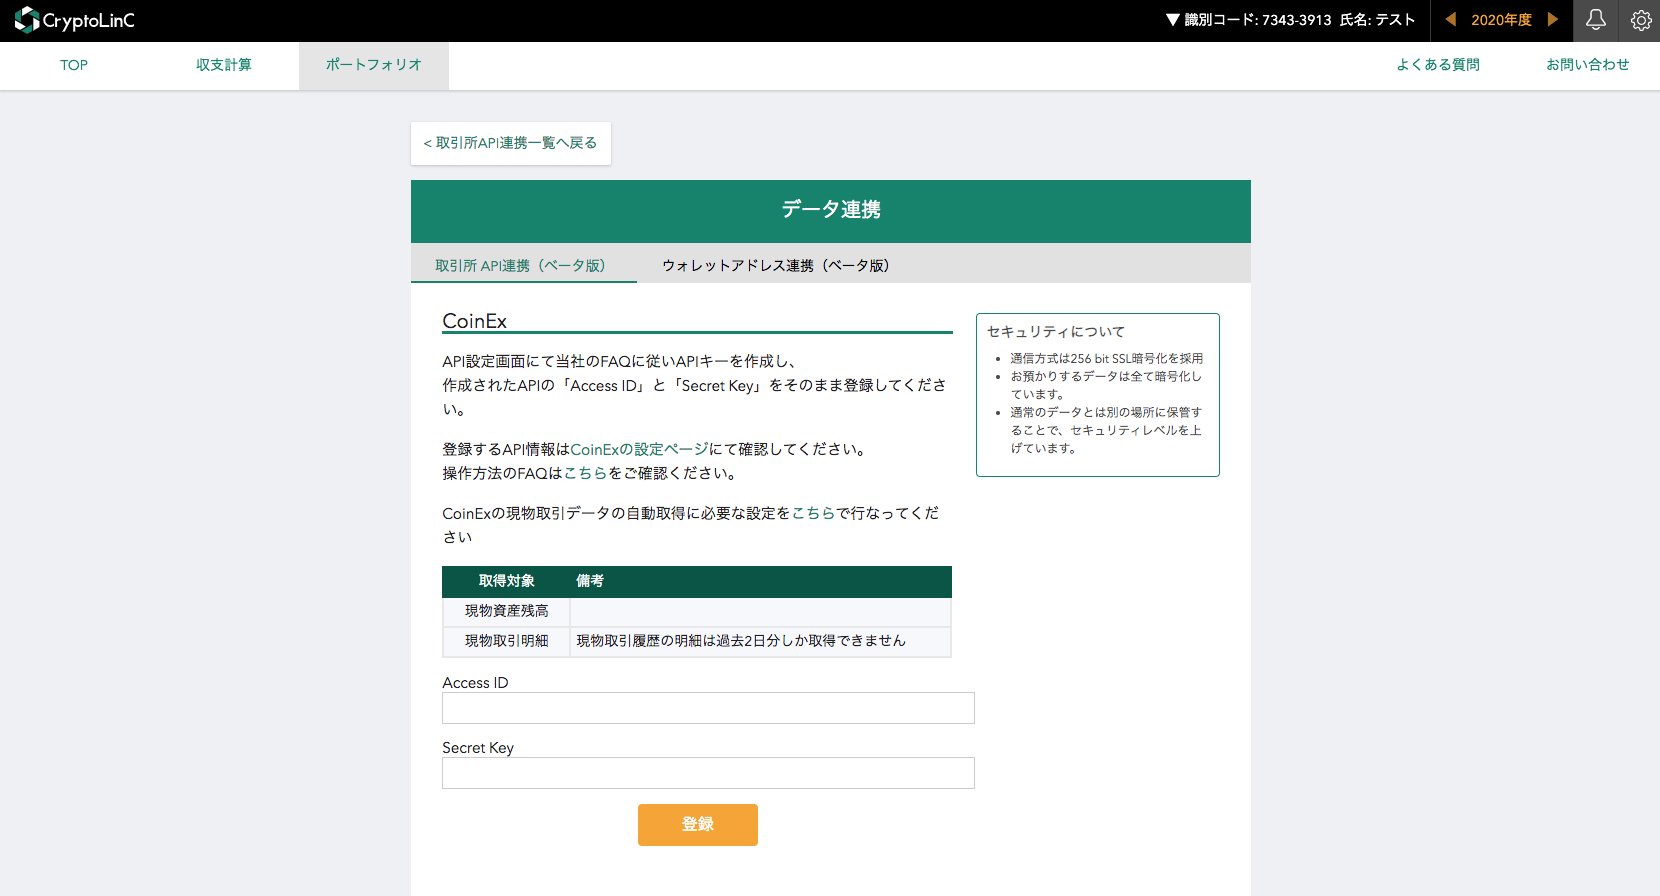
Task: Click the 取得対象 table header
Action: (506, 582)
